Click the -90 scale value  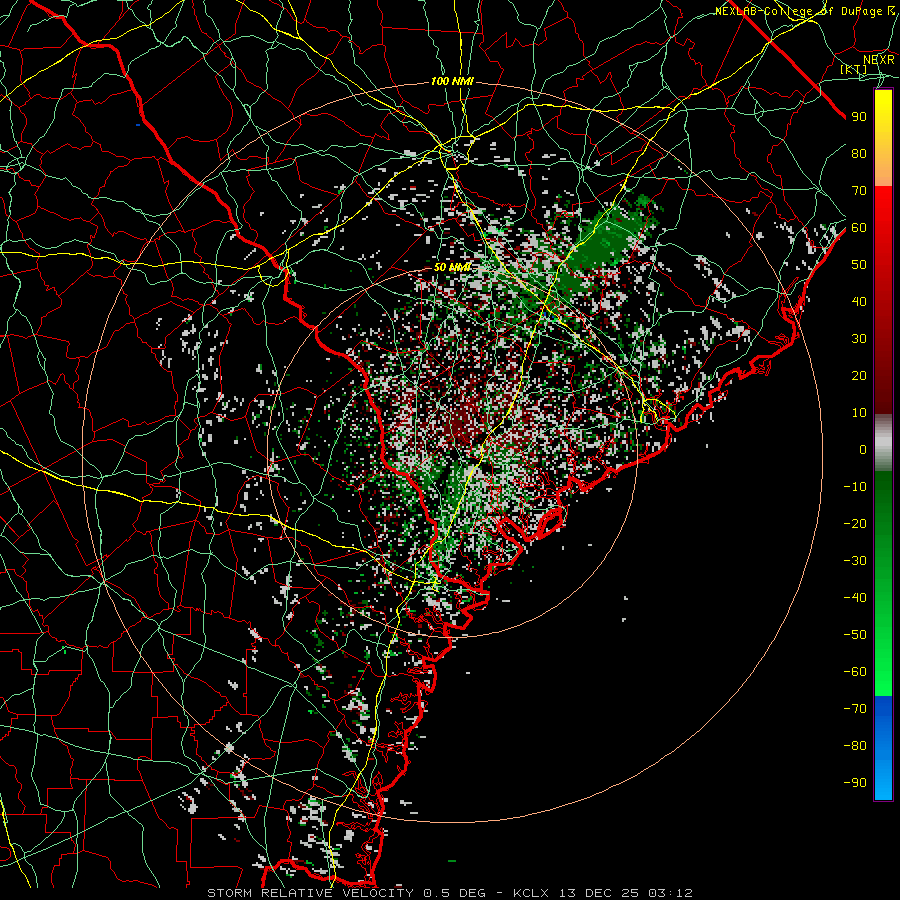tap(855, 783)
